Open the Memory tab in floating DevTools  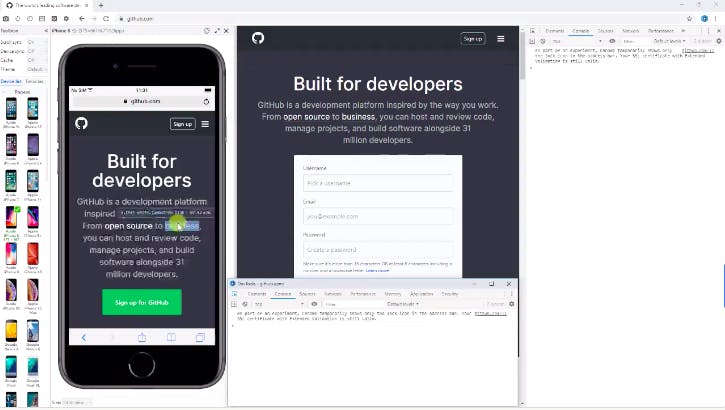coord(393,294)
